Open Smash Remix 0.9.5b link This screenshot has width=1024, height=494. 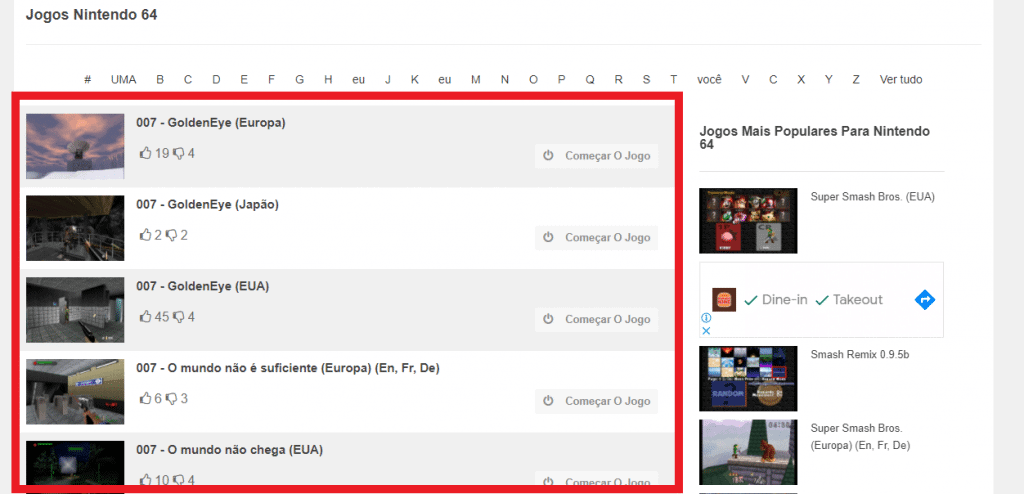[x=860, y=355]
